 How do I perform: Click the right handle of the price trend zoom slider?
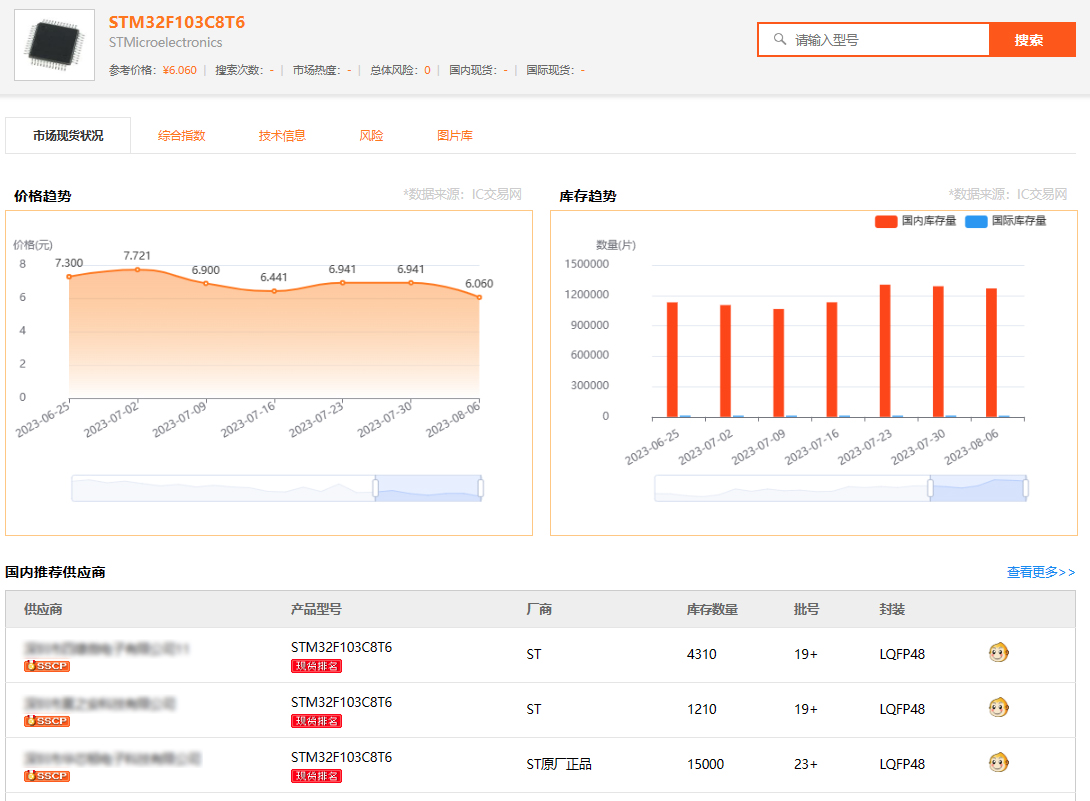[x=480, y=488]
